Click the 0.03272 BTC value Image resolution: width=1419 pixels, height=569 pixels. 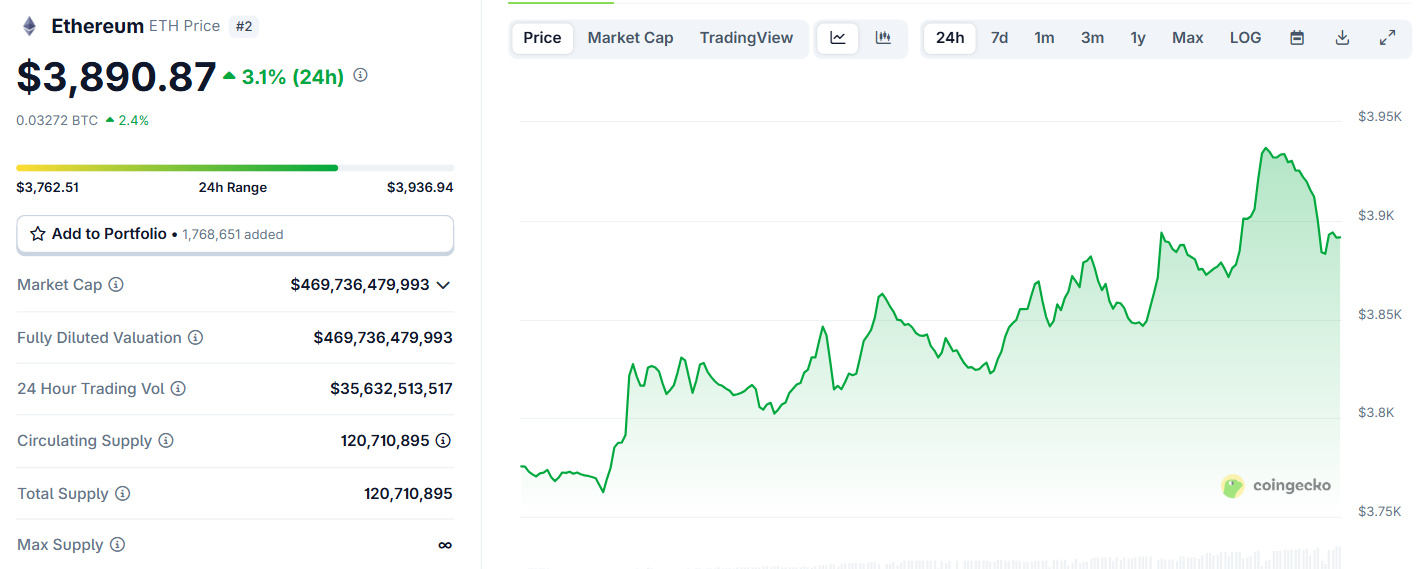pos(57,120)
